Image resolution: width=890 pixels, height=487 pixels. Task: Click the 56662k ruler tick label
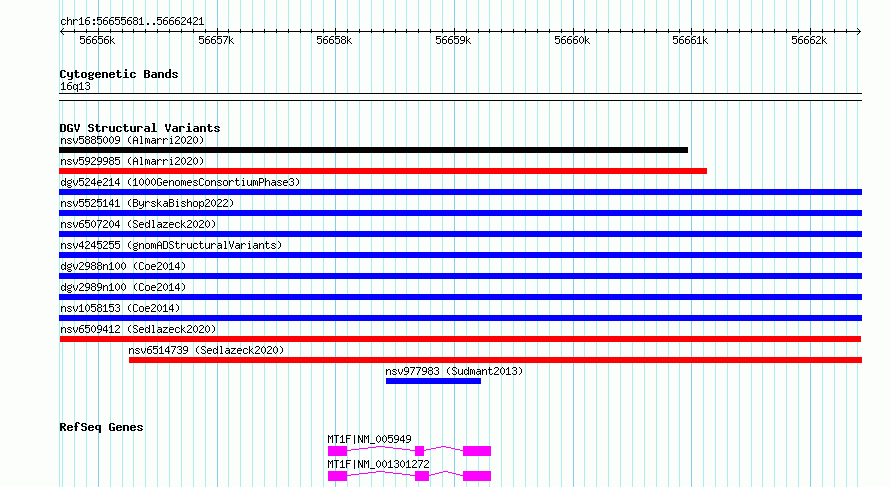809,40
